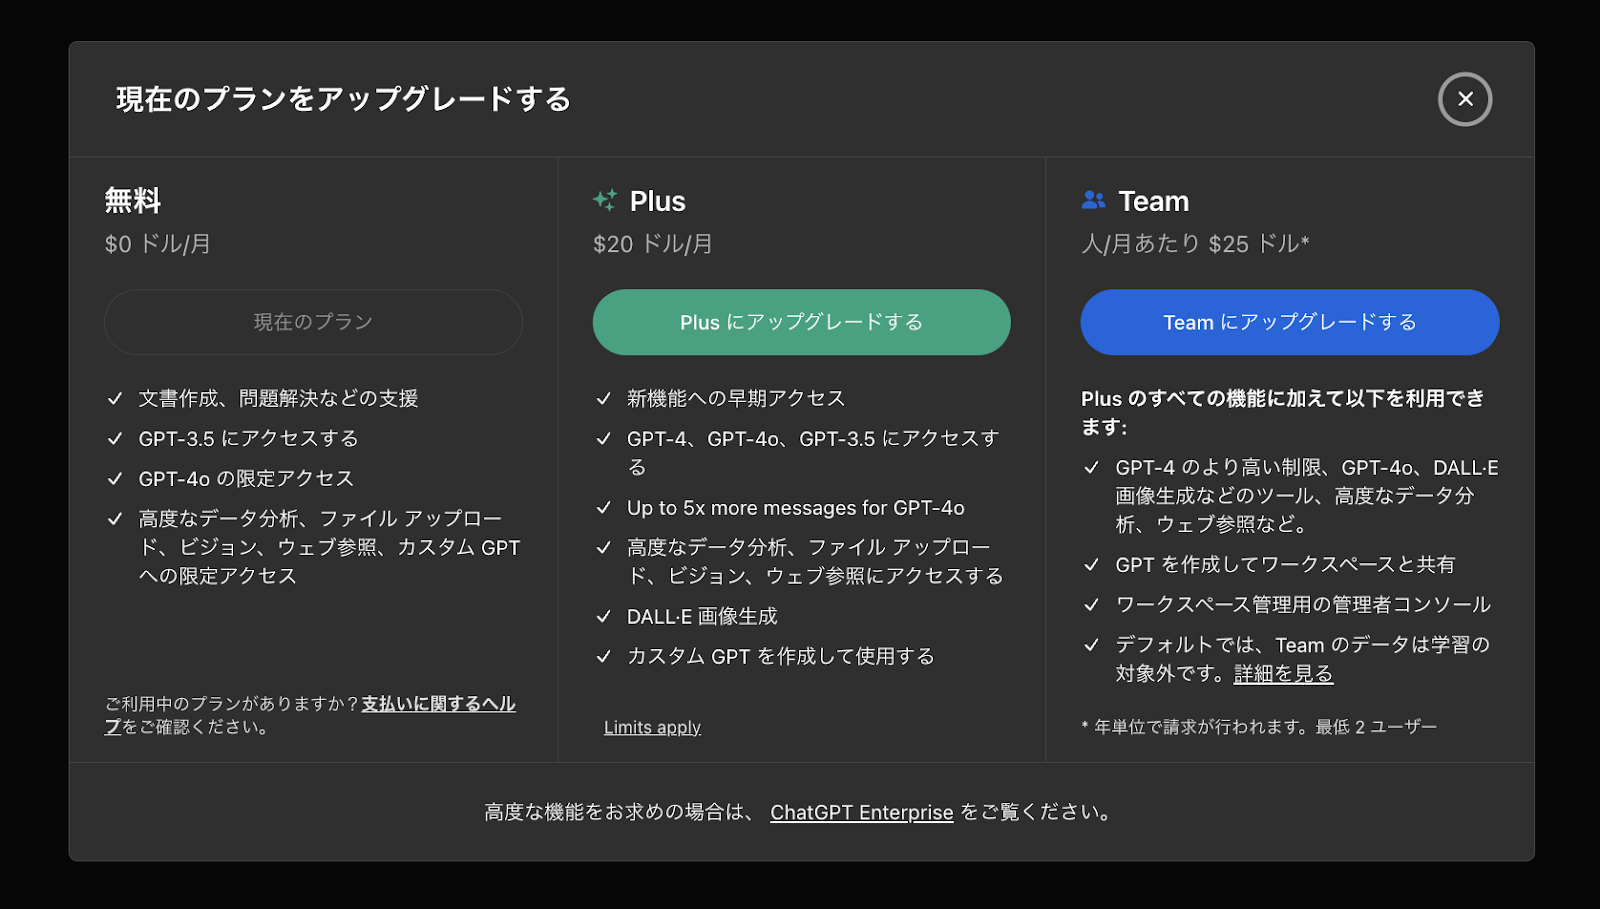
Task: Click checkmark beside GPT-4o の限定アクセス
Action: [115, 478]
